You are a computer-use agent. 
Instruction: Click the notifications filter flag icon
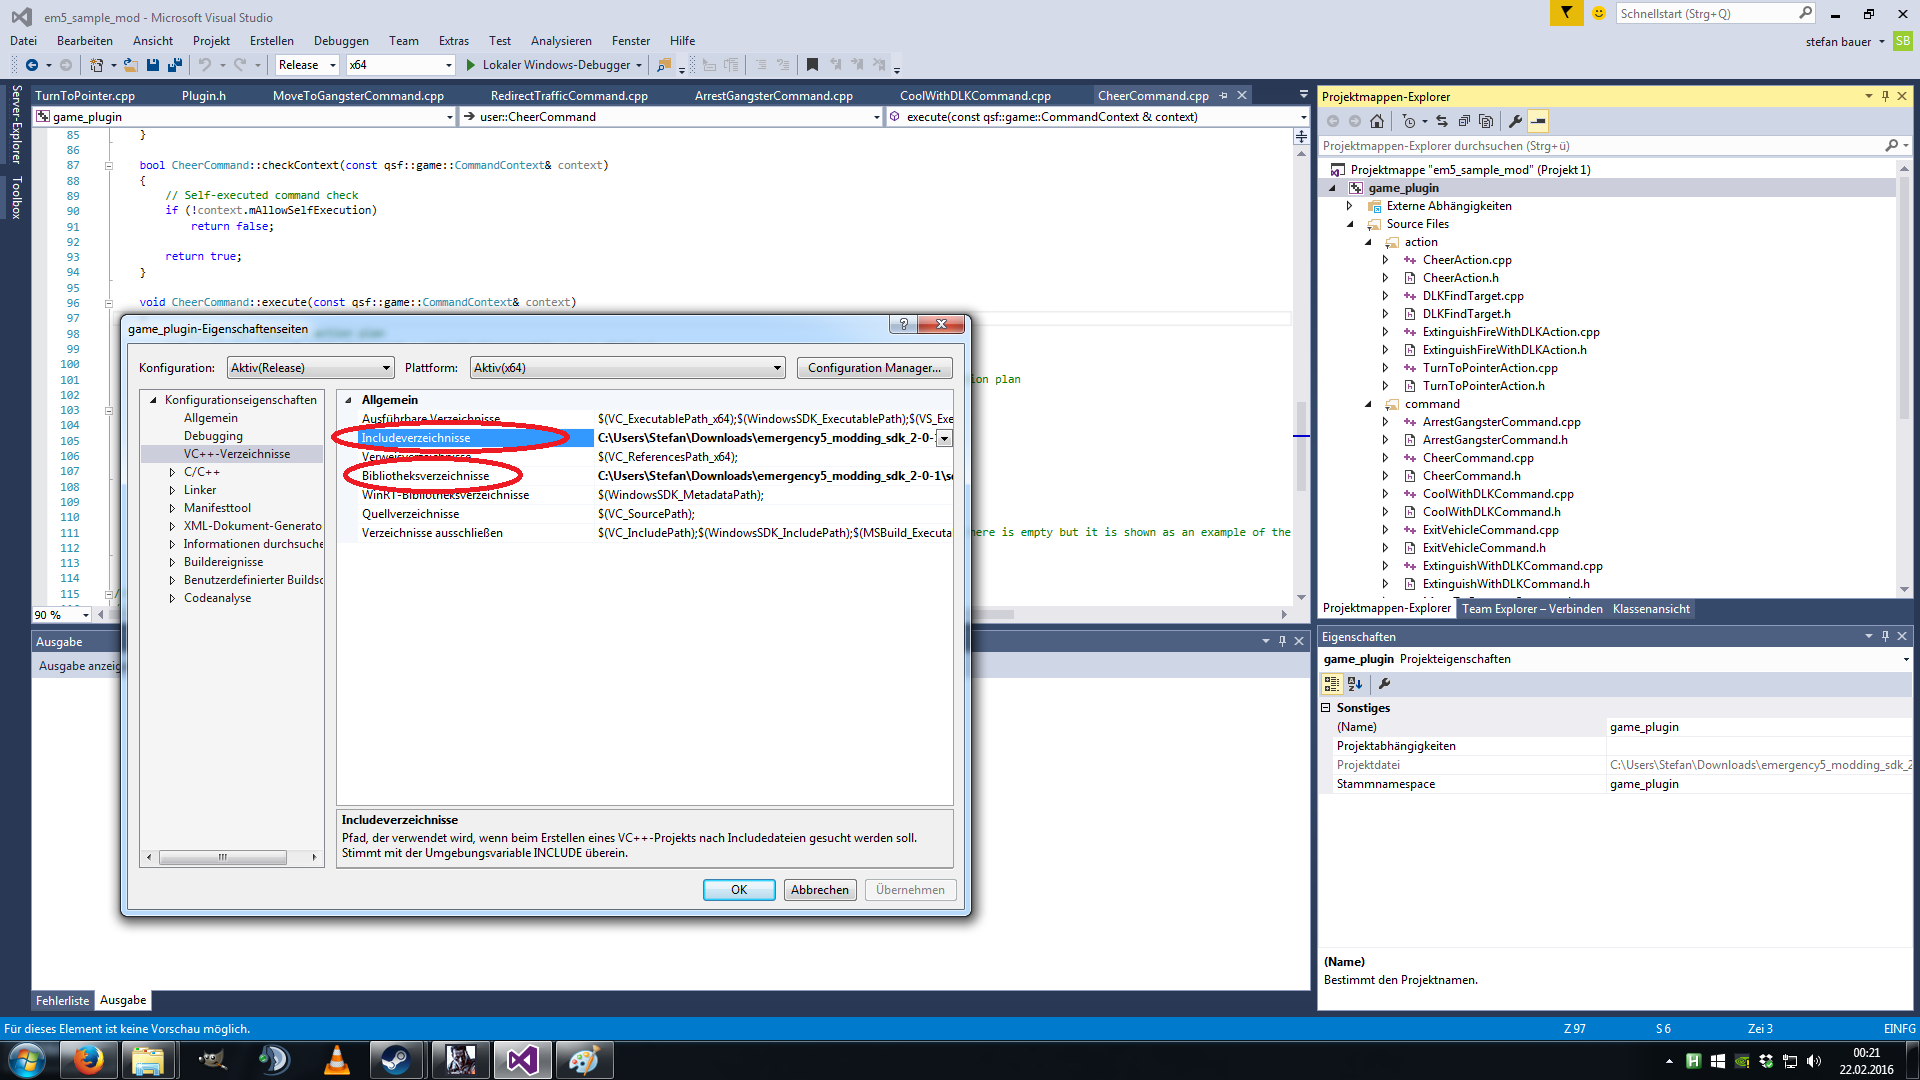1566,13
